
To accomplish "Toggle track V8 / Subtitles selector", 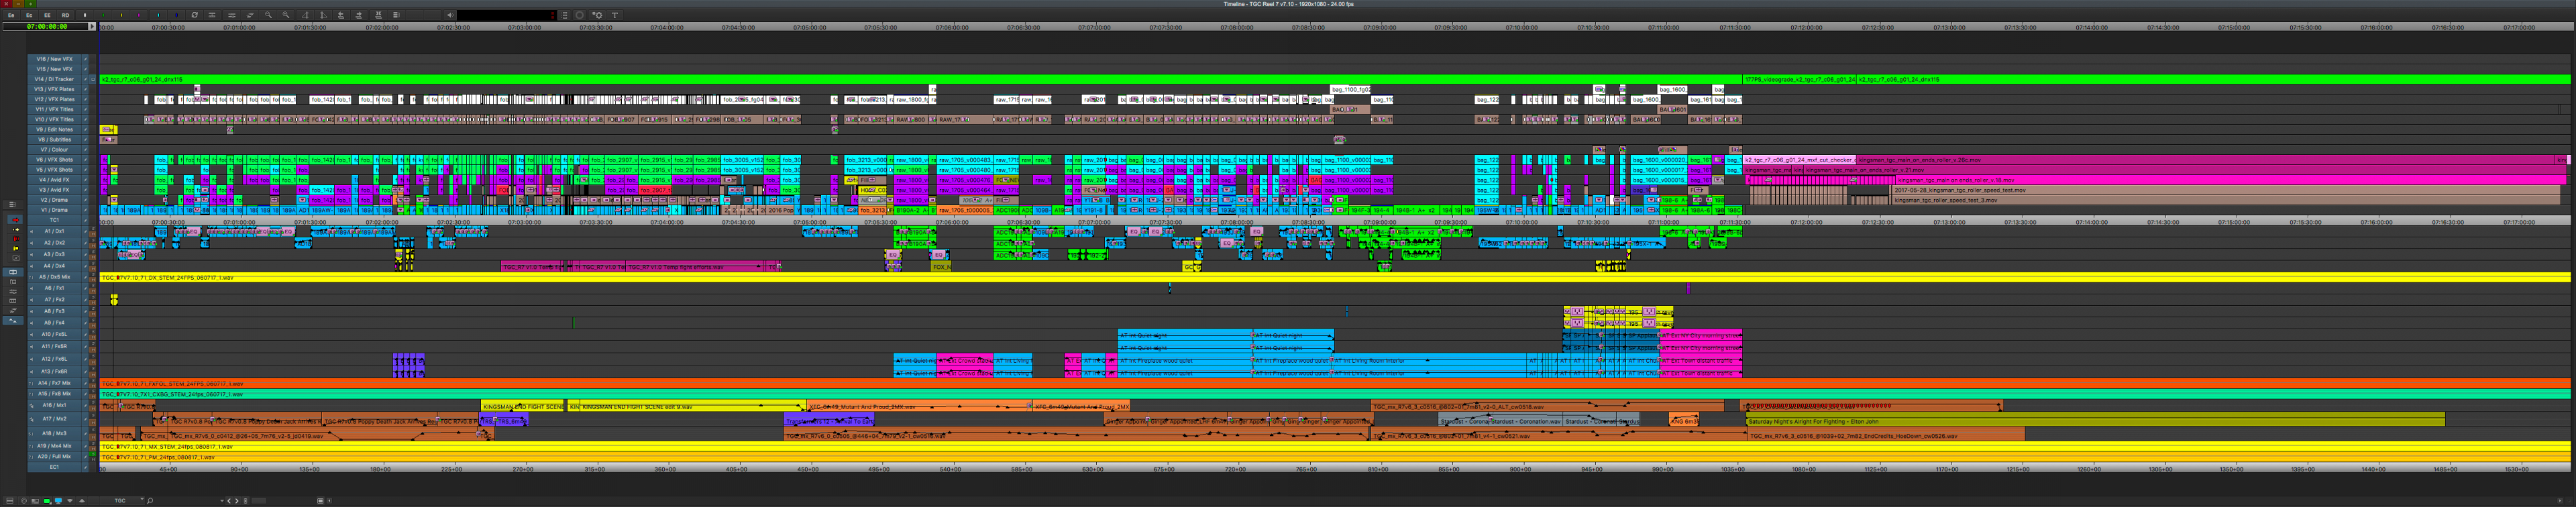I will click(55, 139).
